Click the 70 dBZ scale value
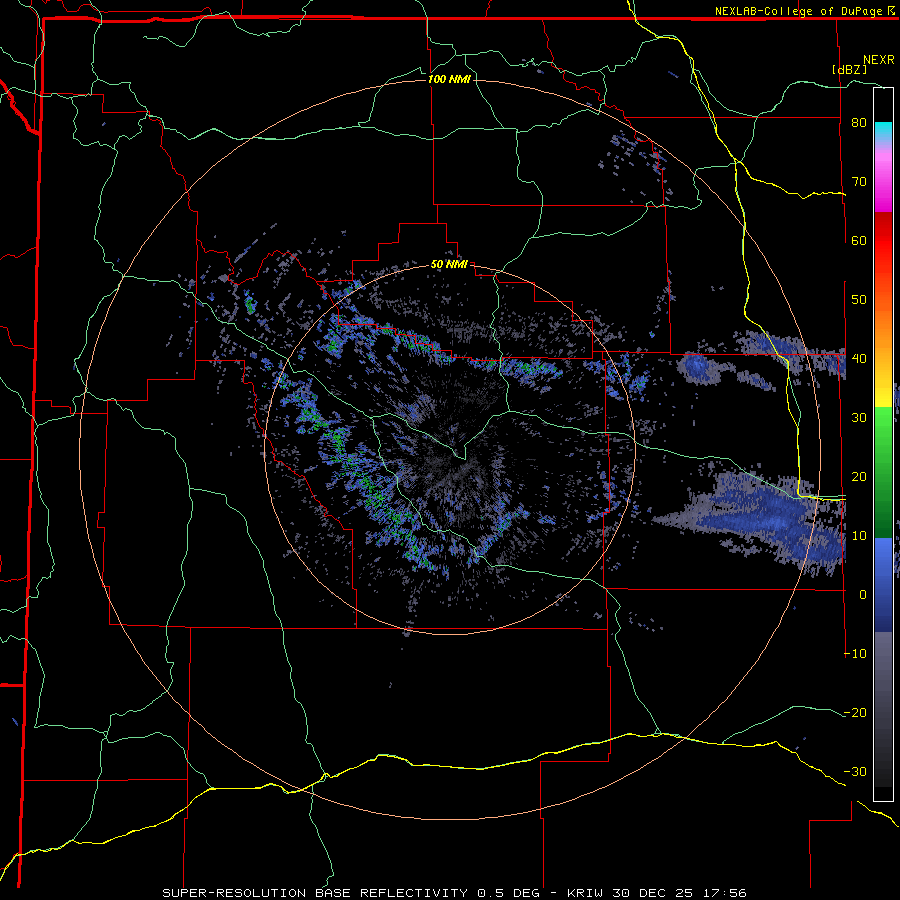 [859, 182]
